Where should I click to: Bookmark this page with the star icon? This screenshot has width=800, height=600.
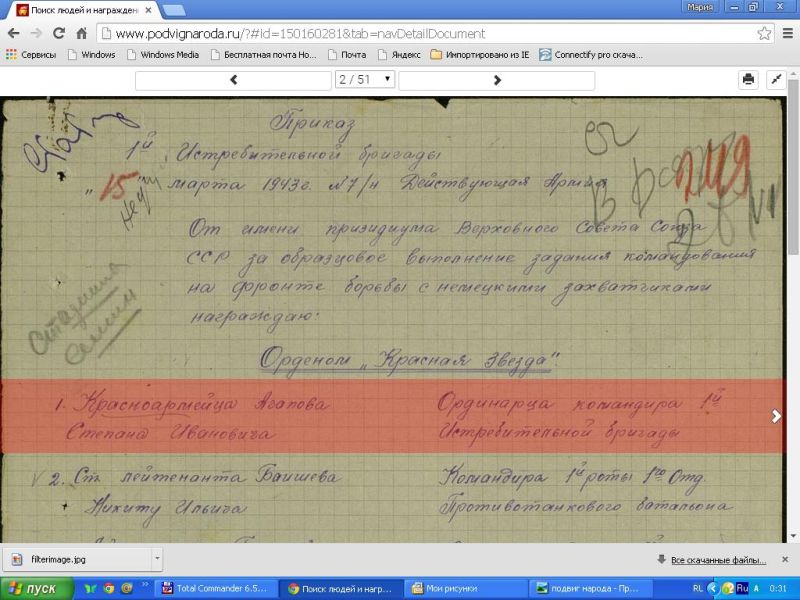click(764, 33)
